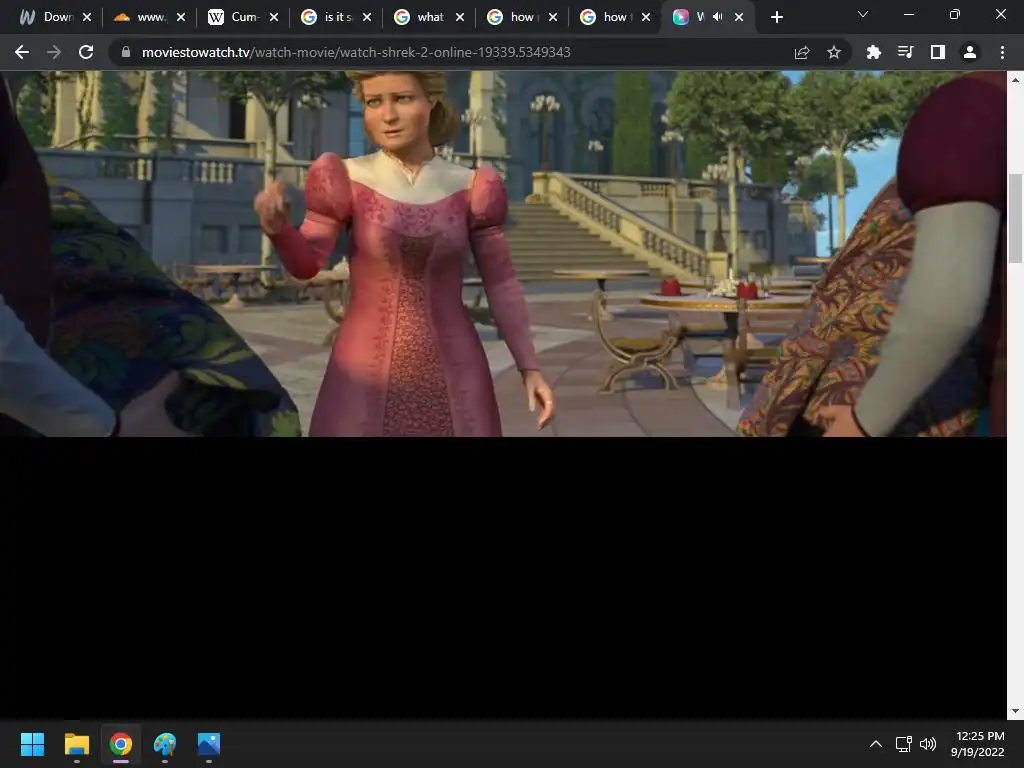Screen dimensions: 1024x768
Task: Close the 'what' tab
Action: pyautogui.click(x=460, y=18)
